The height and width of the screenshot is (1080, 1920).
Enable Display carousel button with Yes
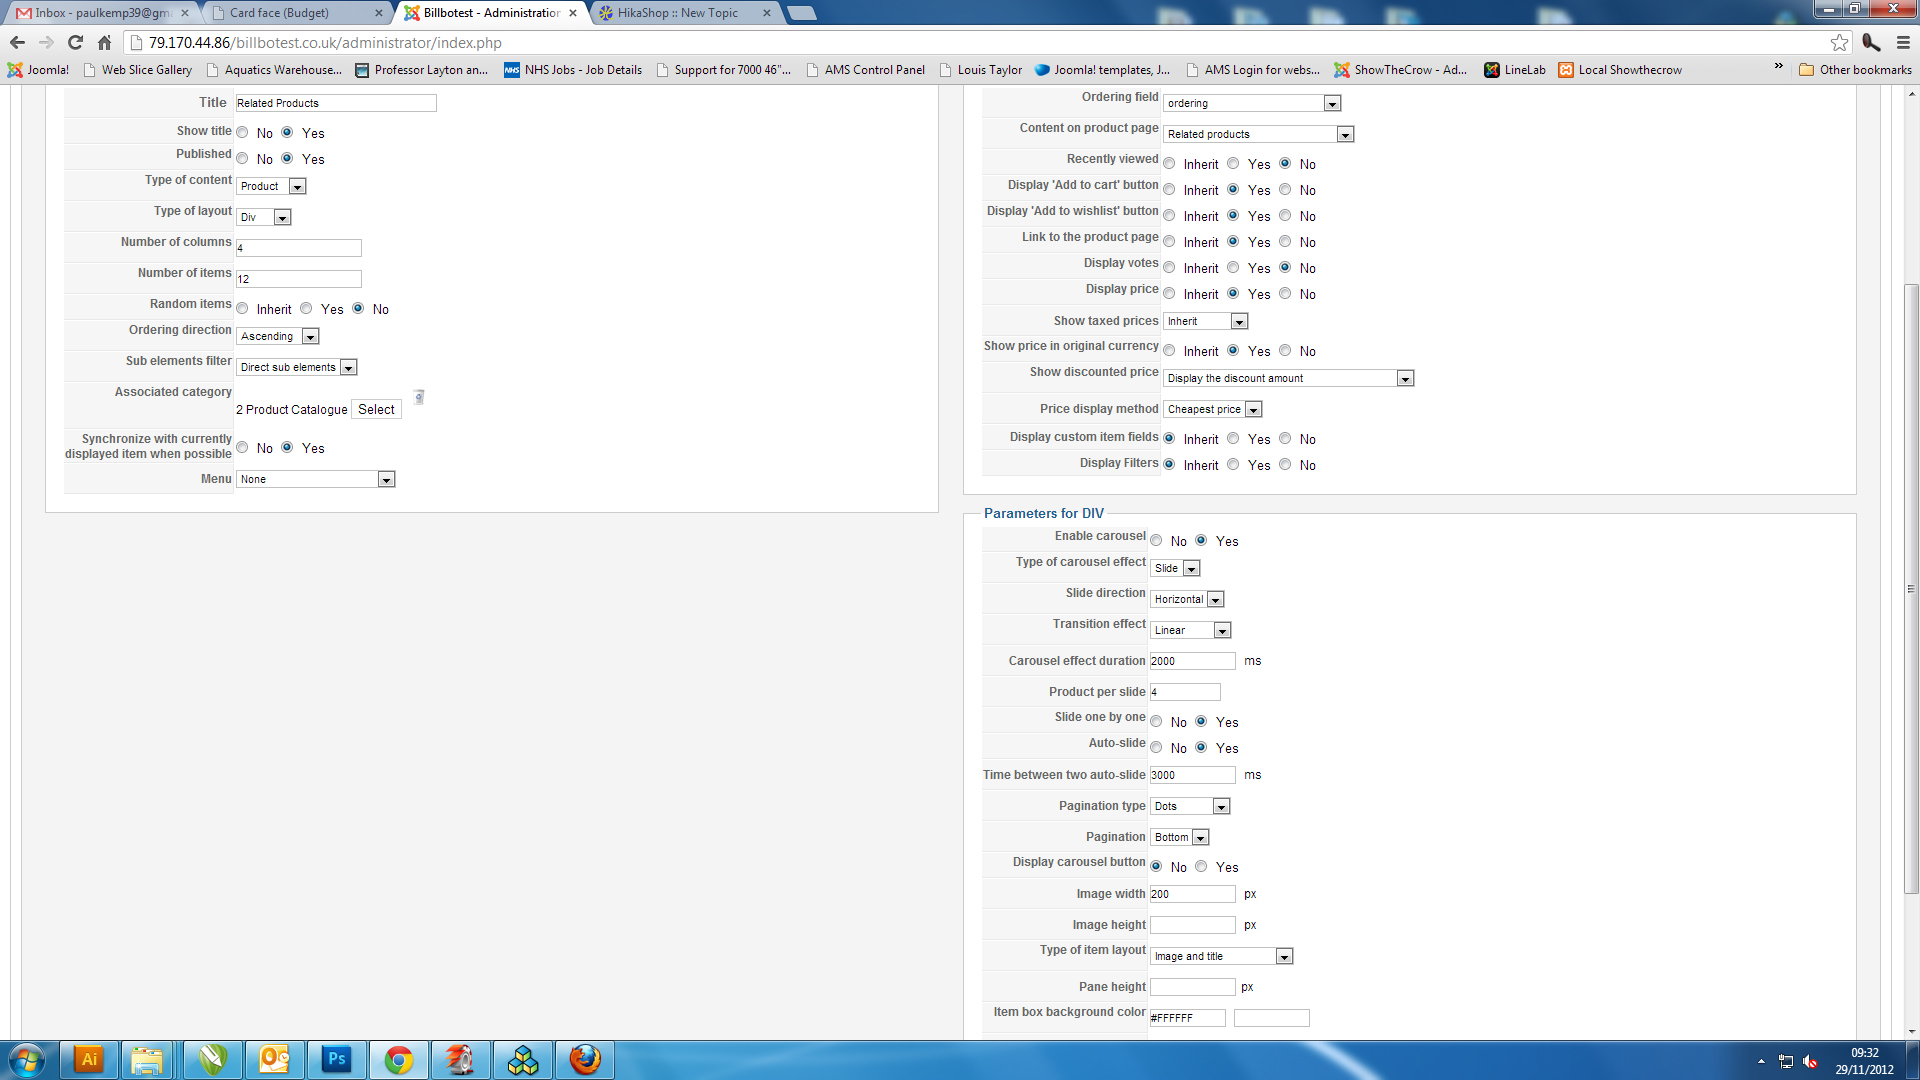pyautogui.click(x=1201, y=867)
